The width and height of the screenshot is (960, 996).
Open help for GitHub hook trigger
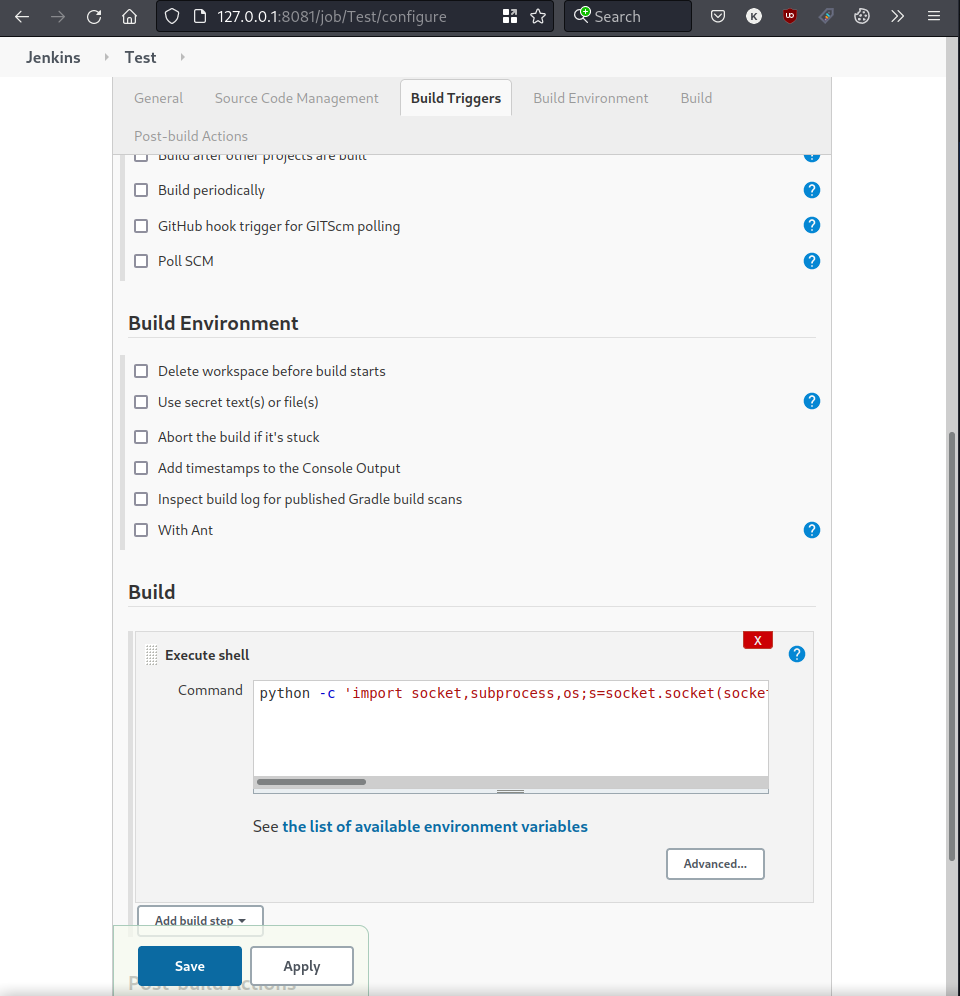pos(811,225)
